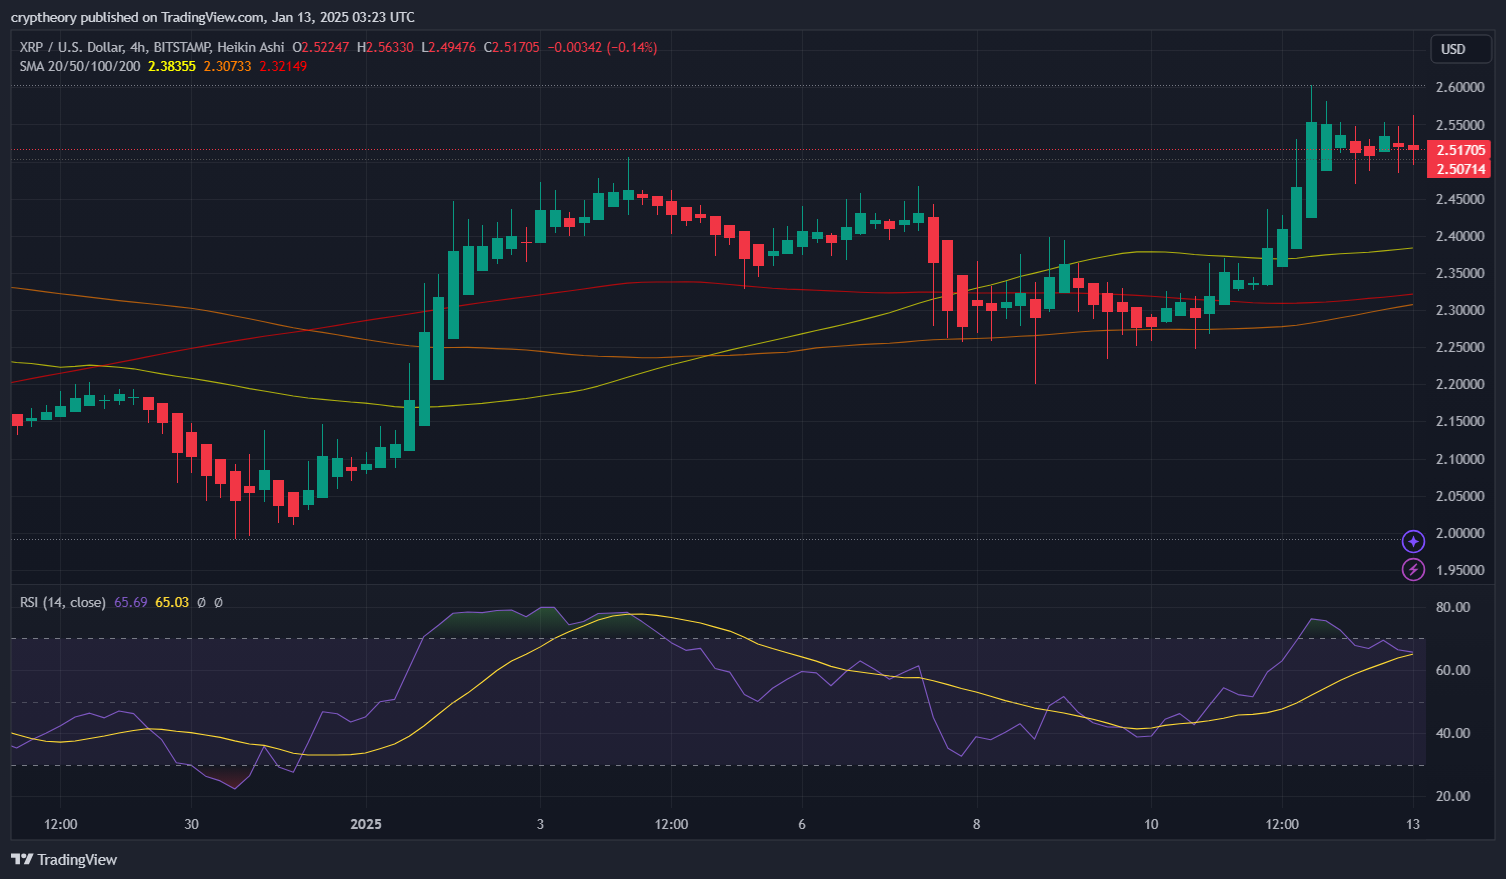Click the 2.00000 price axis label
Image resolution: width=1506 pixels, height=879 pixels.
coord(1460,533)
